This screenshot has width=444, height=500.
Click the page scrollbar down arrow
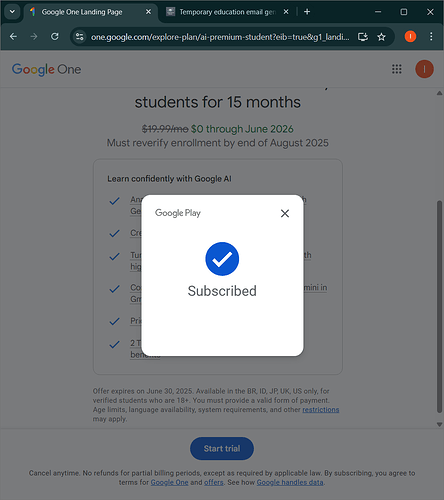tap(439, 424)
